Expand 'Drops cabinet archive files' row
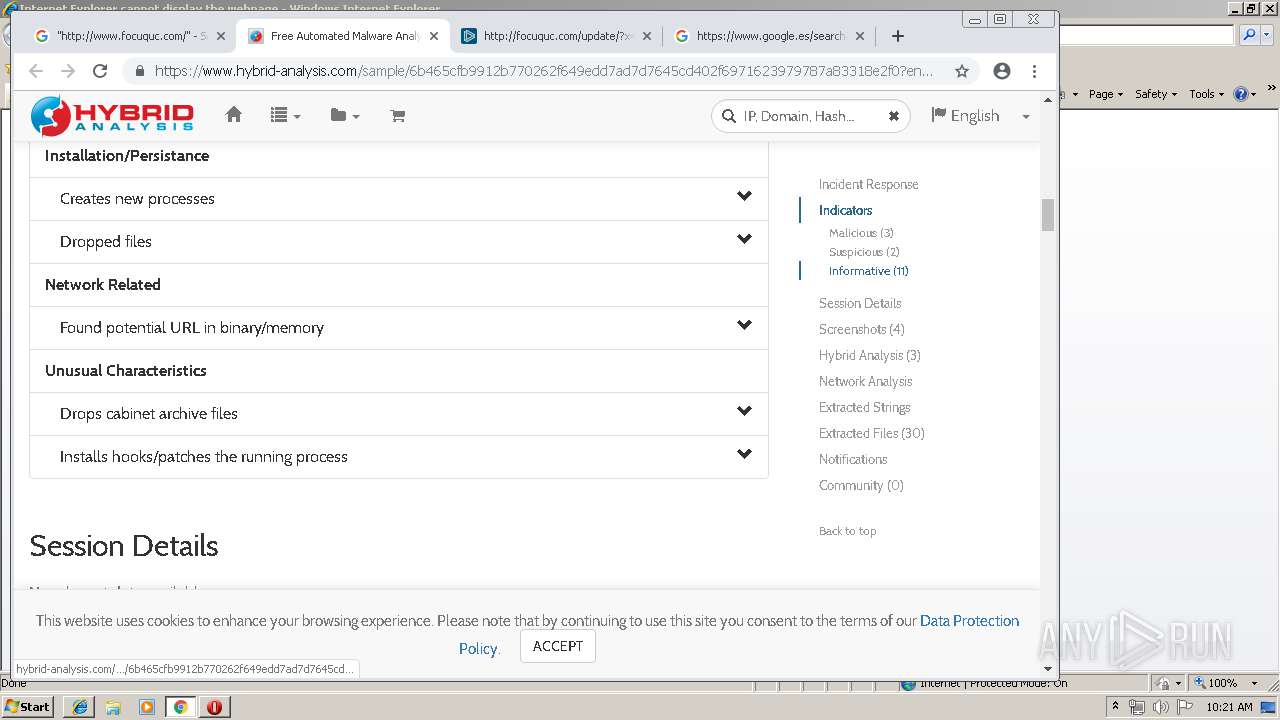This screenshot has height=720, width=1280. click(x=399, y=414)
